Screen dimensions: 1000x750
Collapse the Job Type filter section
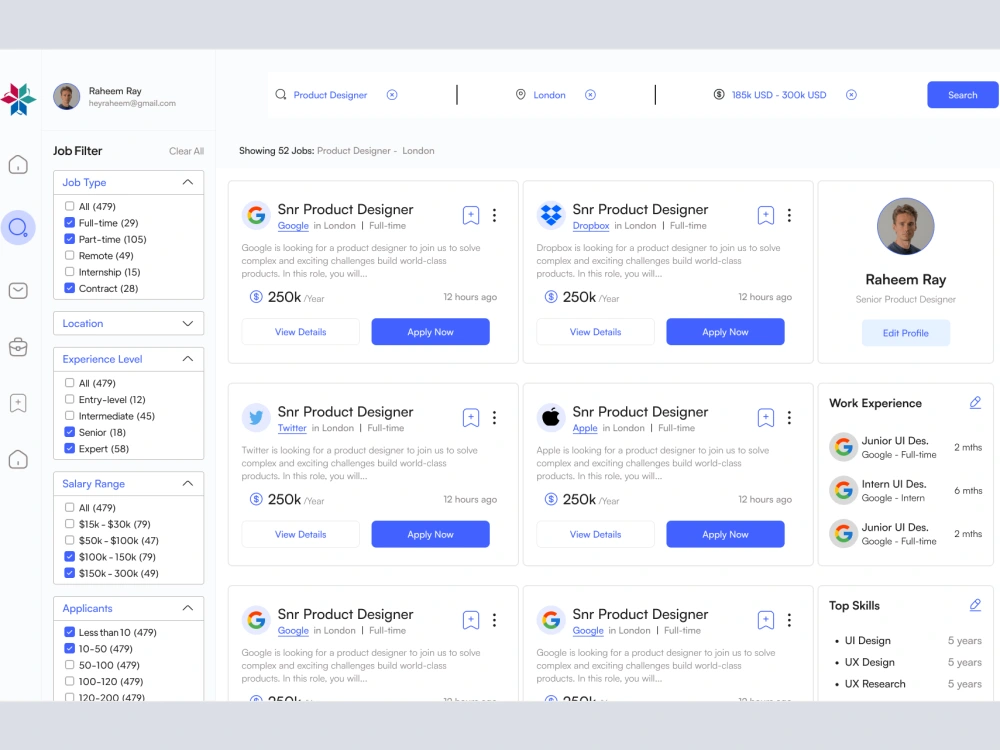[188, 182]
